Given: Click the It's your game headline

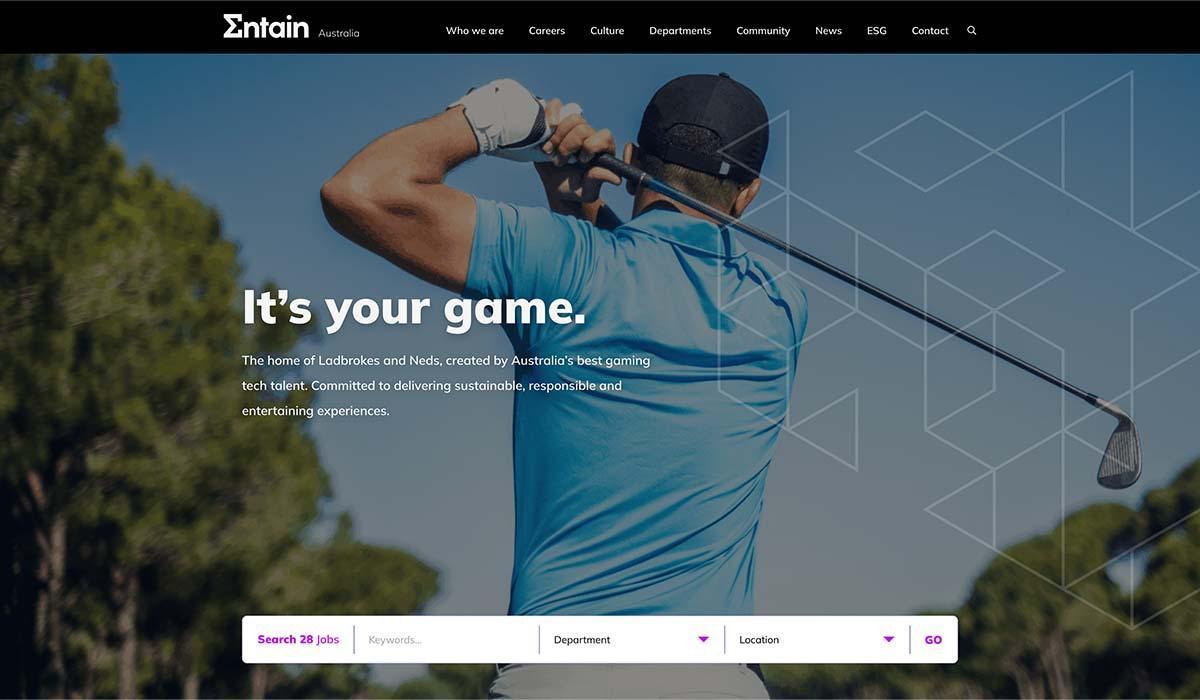Looking at the screenshot, I should click(x=414, y=307).
